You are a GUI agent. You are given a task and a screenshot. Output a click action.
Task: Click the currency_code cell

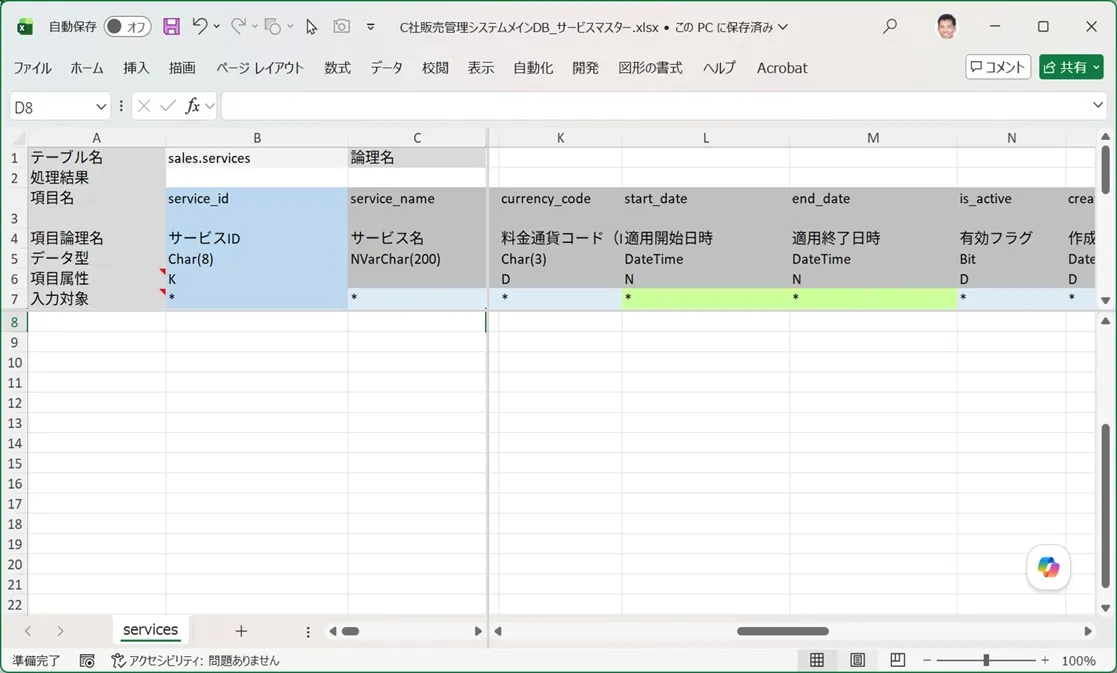pyautogui.click(x=561, y=207)
